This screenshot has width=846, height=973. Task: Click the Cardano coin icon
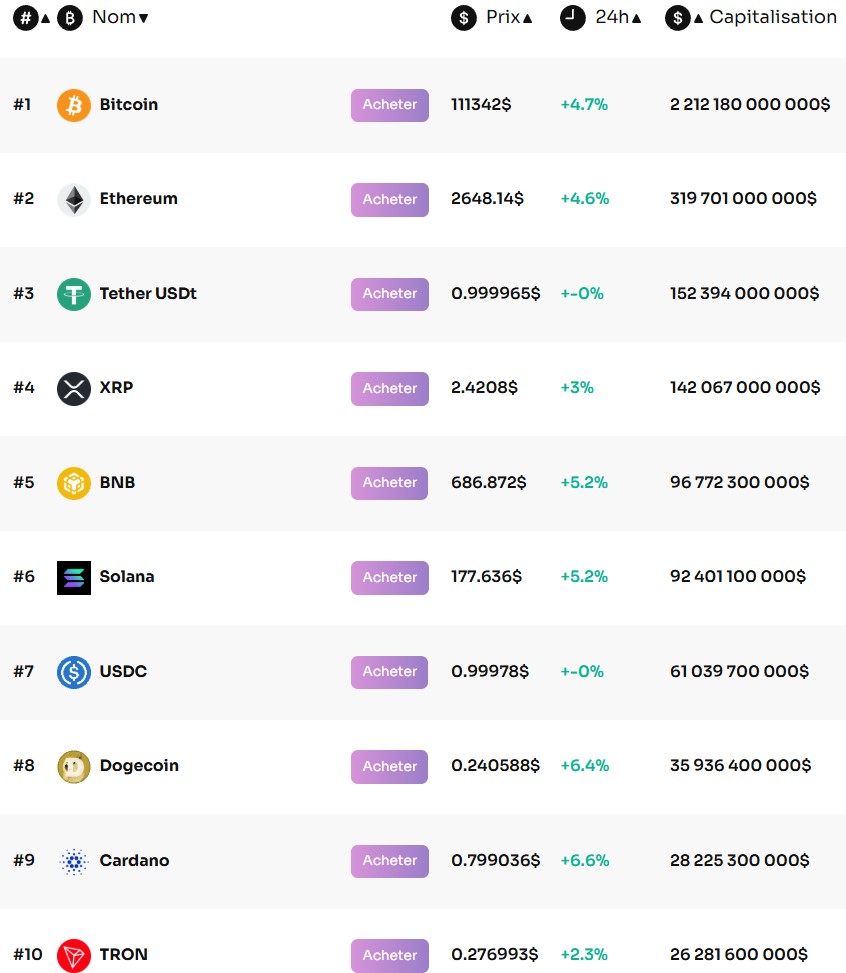74,860
